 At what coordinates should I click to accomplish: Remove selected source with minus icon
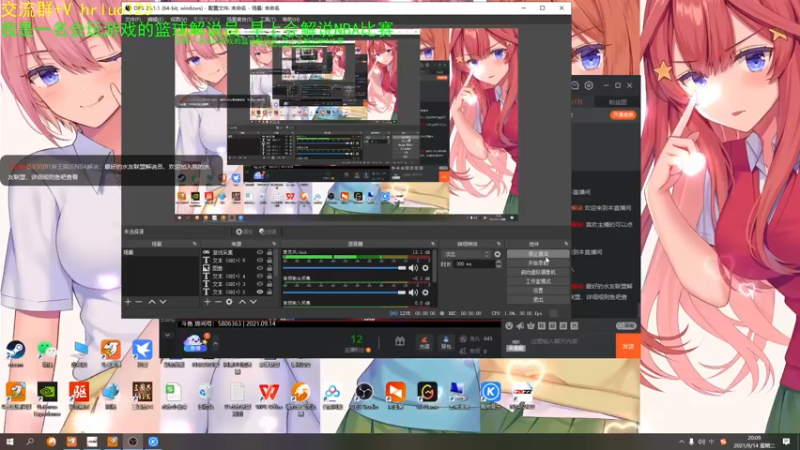coord(218,302)
